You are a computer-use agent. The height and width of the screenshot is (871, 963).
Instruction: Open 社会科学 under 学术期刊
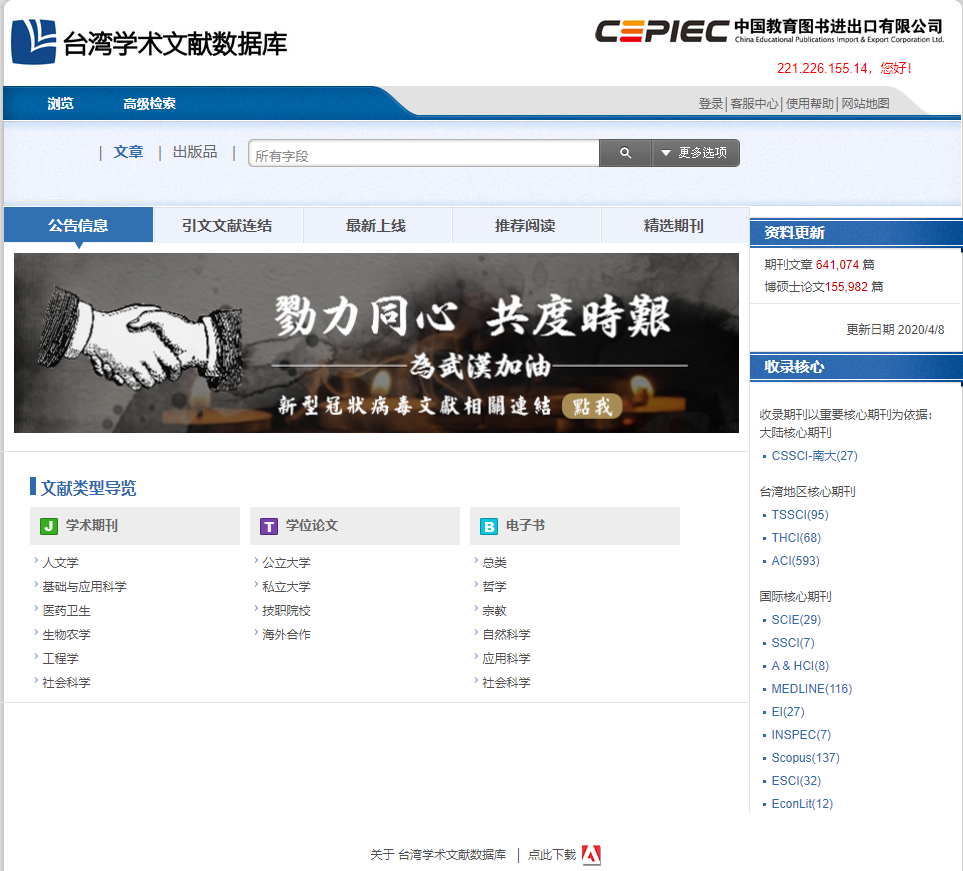(66, 682)
